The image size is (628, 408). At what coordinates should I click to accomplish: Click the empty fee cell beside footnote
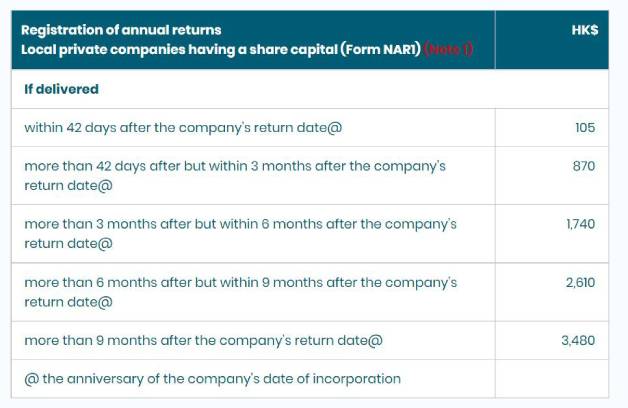point(551,379)
